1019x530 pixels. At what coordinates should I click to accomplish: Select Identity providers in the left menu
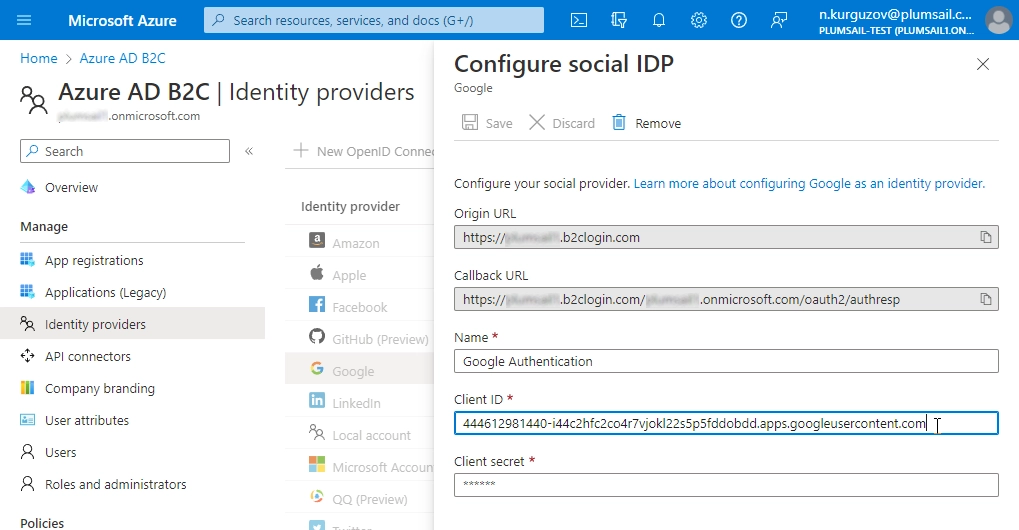pyautogui.click(x=133, y=323)
